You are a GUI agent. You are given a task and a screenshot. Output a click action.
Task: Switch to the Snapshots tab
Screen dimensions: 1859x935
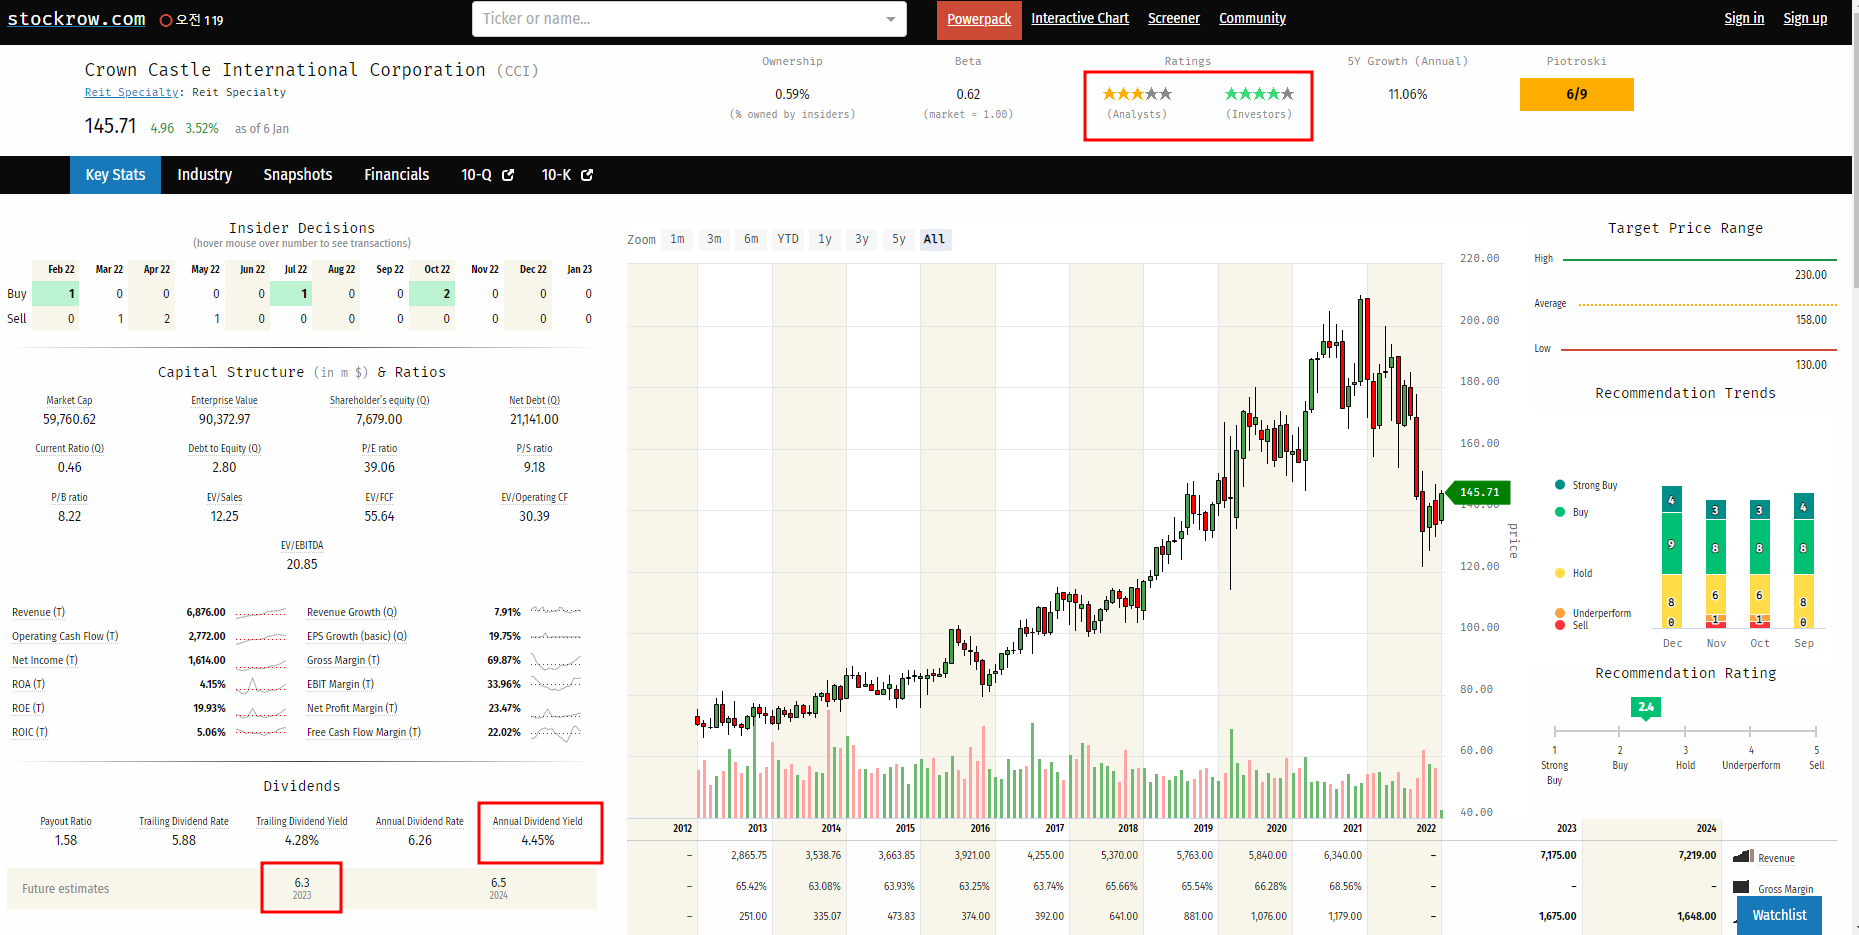(298, 175)
